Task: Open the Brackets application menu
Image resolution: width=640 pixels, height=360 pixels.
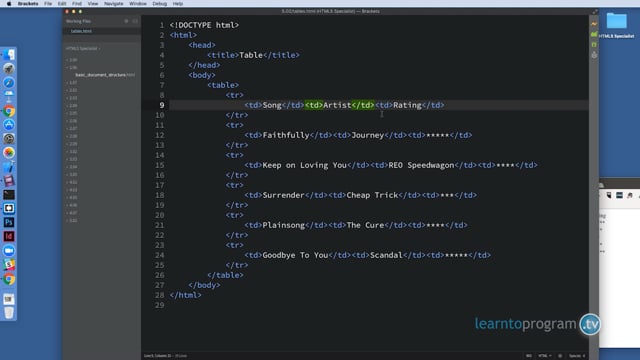Action: click(x=28, y=4)
